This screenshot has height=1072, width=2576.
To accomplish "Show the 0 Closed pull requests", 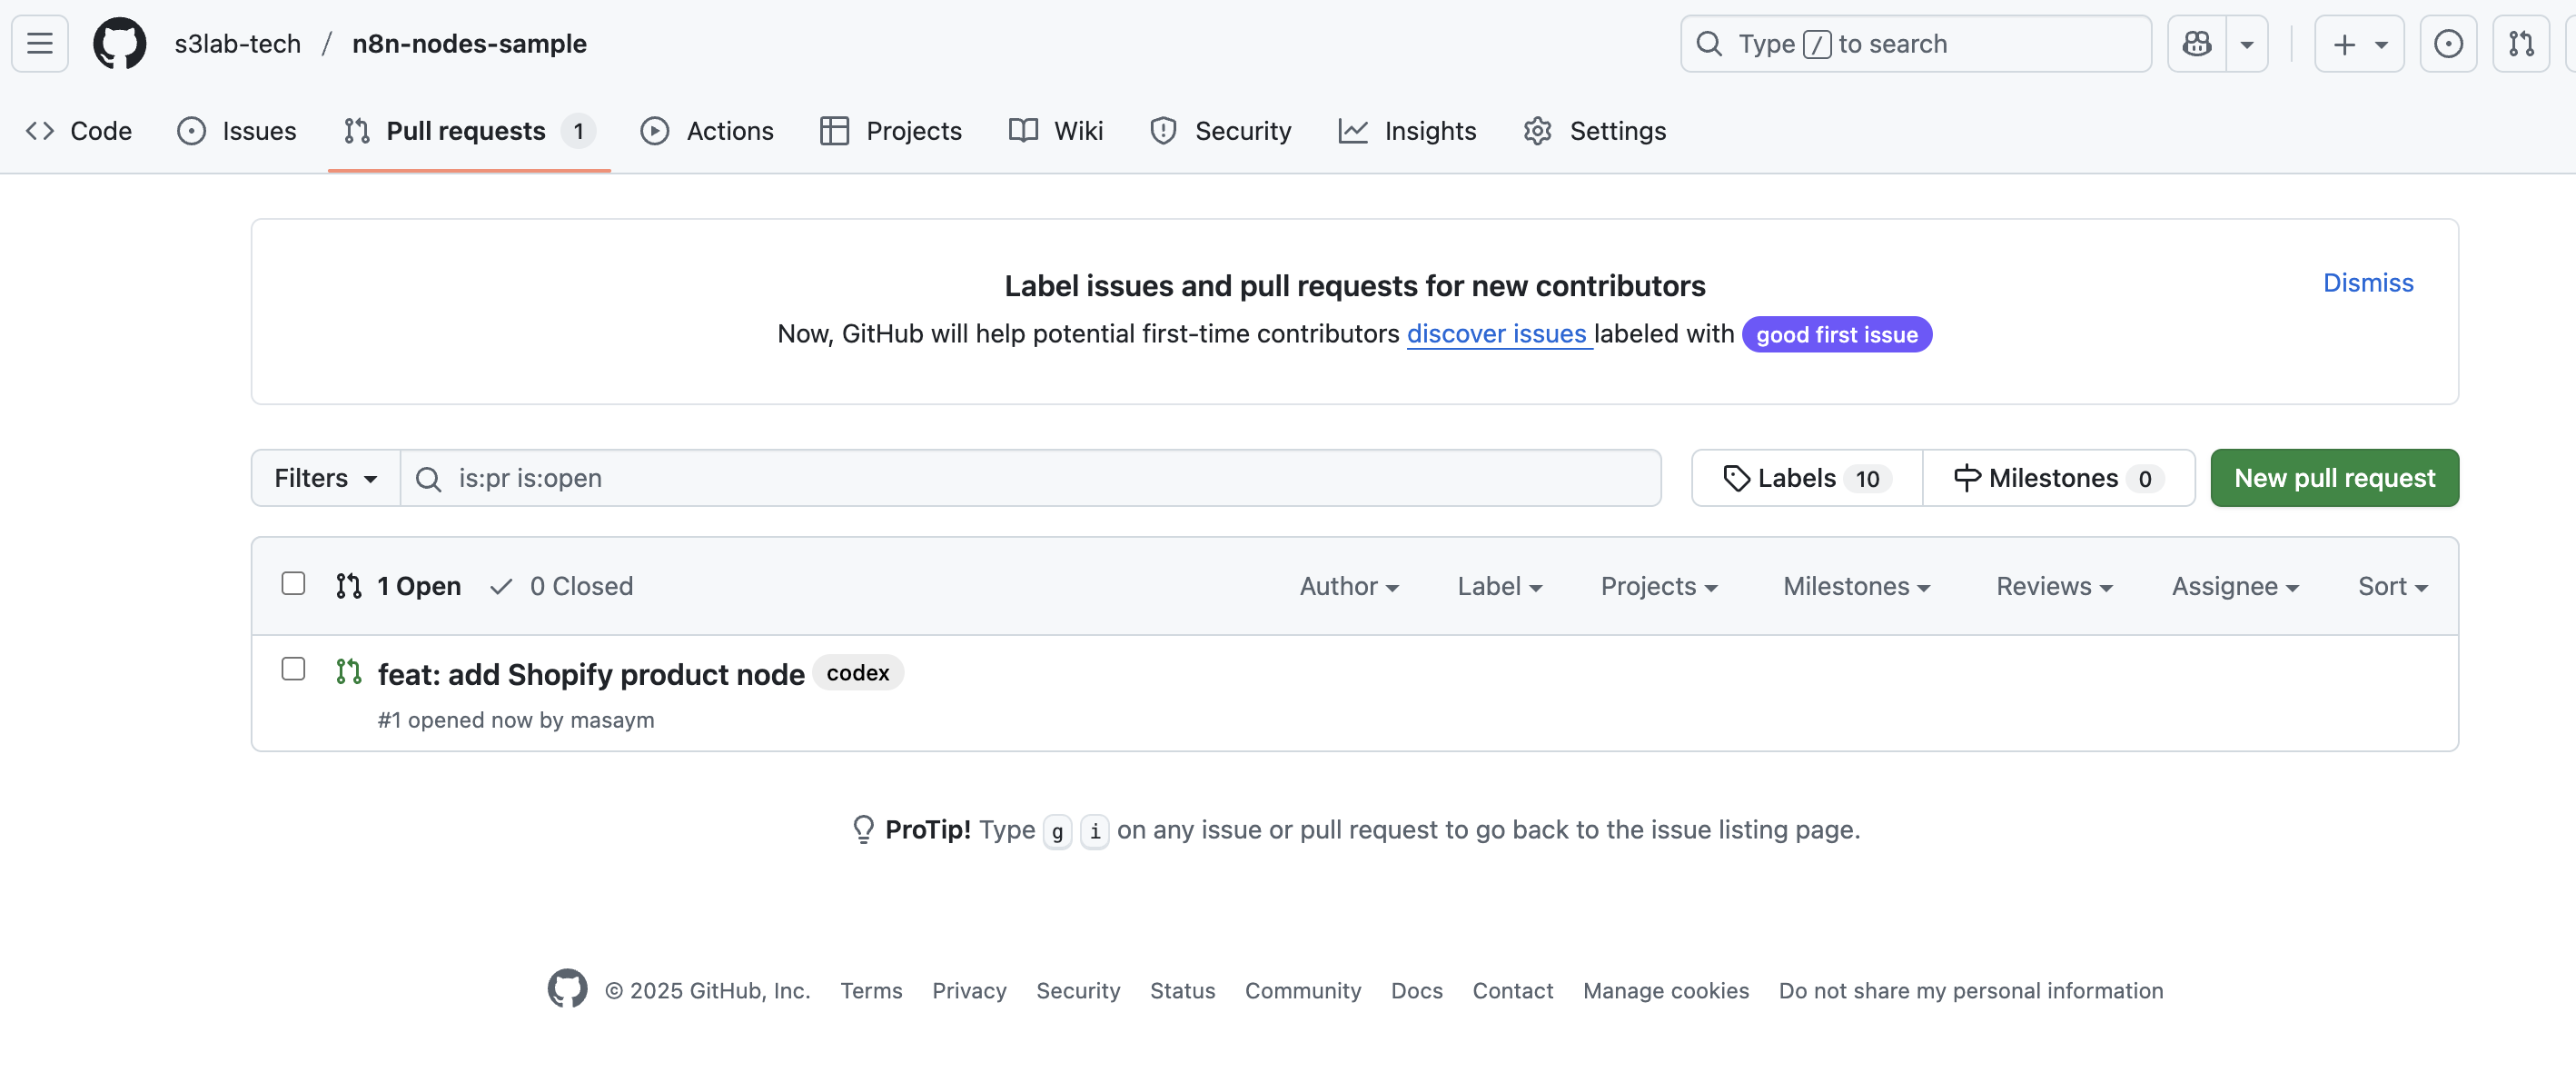I will (562, 586).
